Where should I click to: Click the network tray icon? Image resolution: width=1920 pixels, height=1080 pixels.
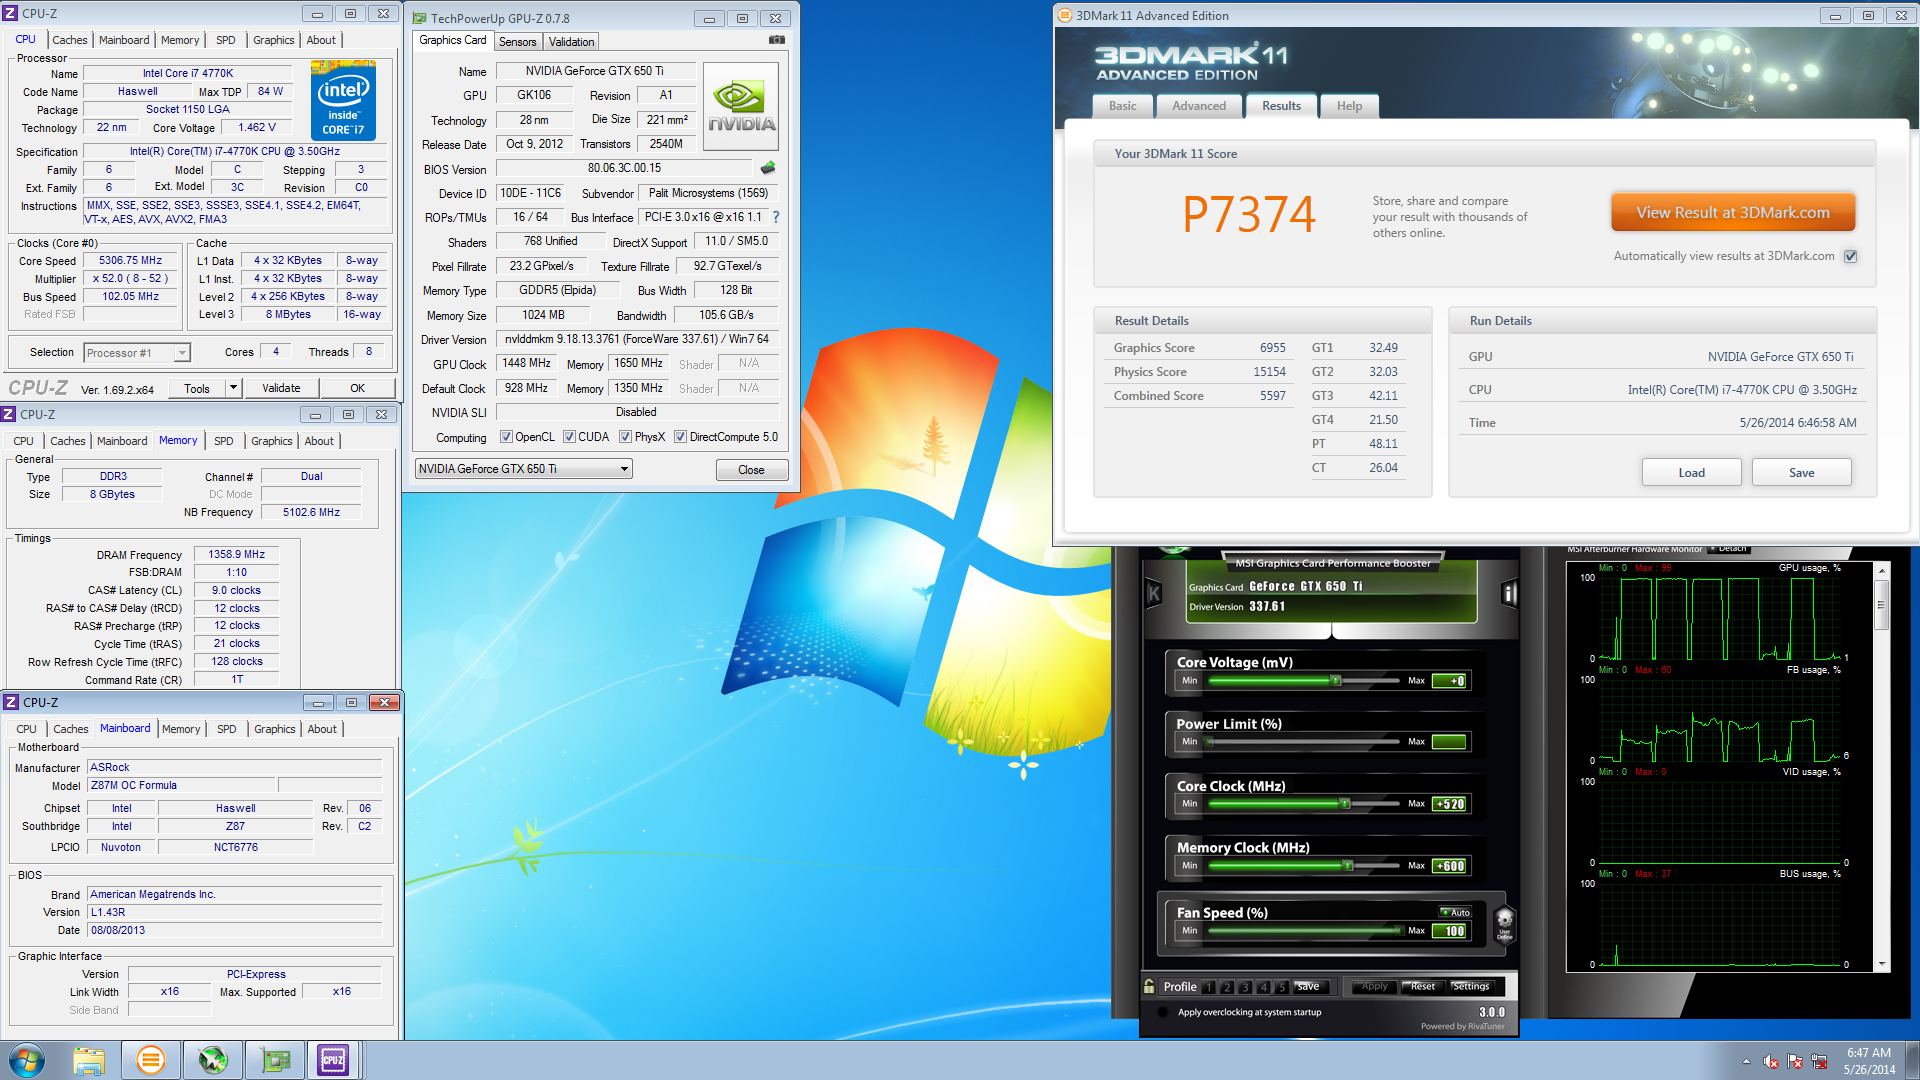coord(1819,1061)
